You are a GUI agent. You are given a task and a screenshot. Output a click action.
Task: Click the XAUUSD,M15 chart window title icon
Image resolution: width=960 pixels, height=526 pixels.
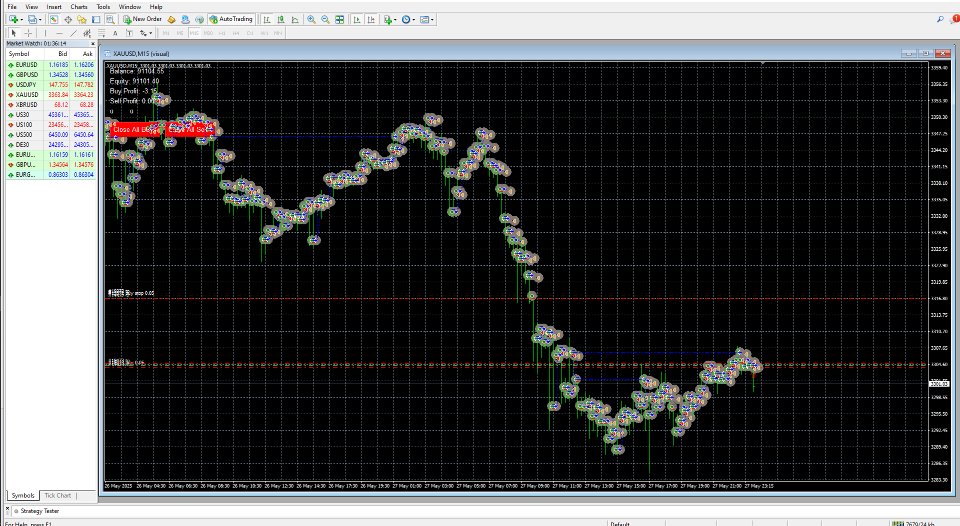108,54
